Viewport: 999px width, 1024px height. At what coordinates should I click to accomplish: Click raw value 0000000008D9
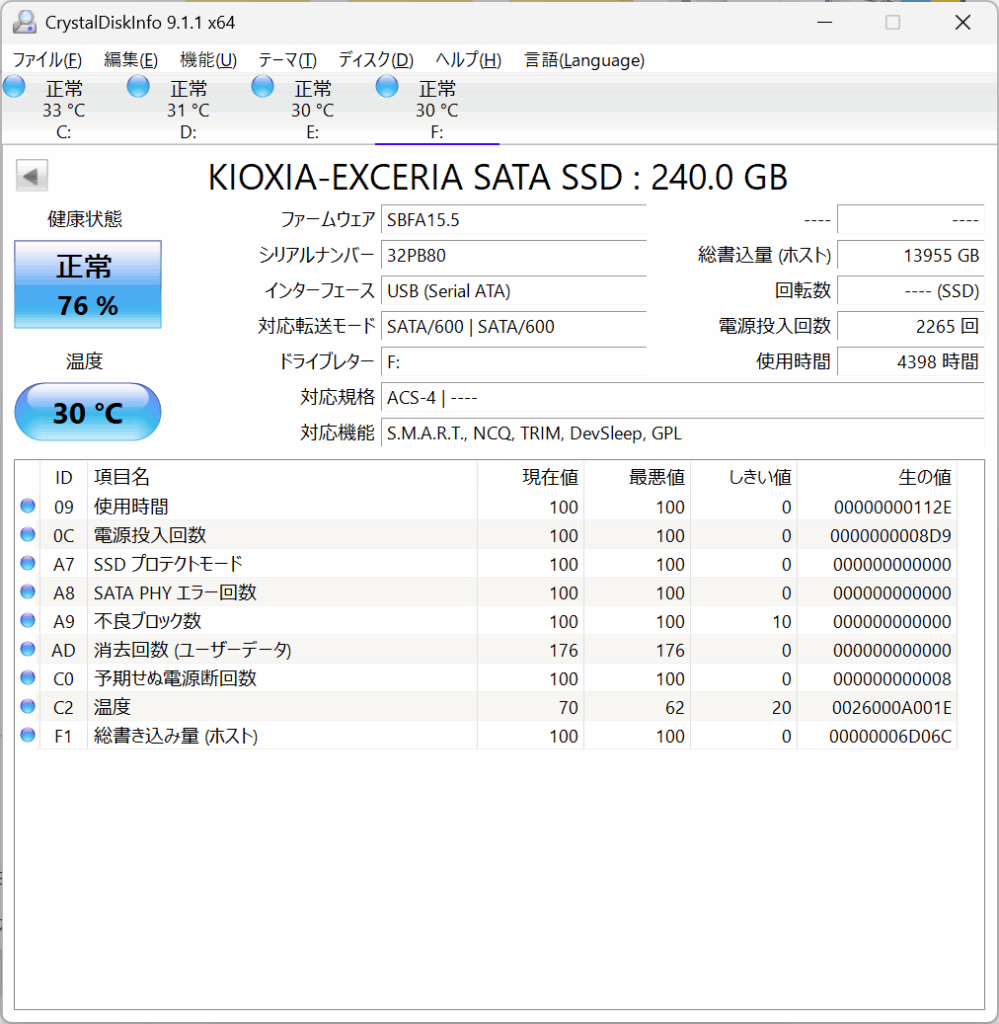(x=891, y=536)
